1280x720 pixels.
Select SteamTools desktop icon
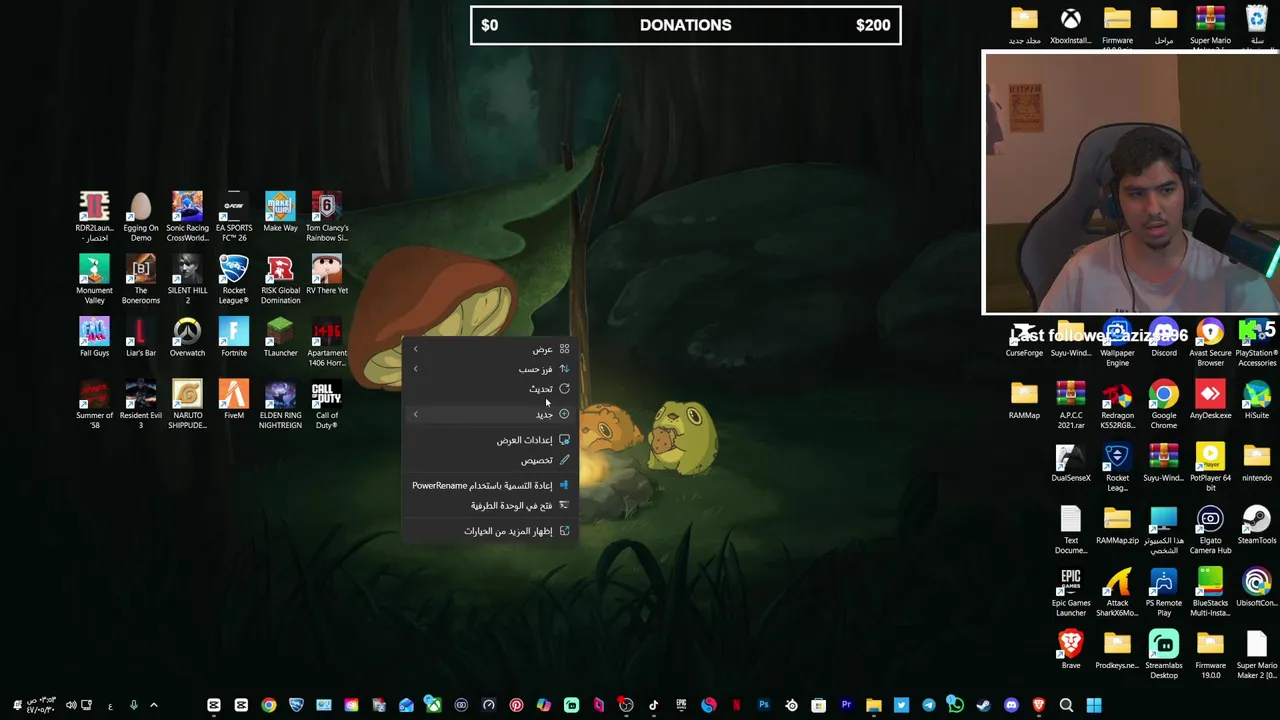tap(1257, 525)
